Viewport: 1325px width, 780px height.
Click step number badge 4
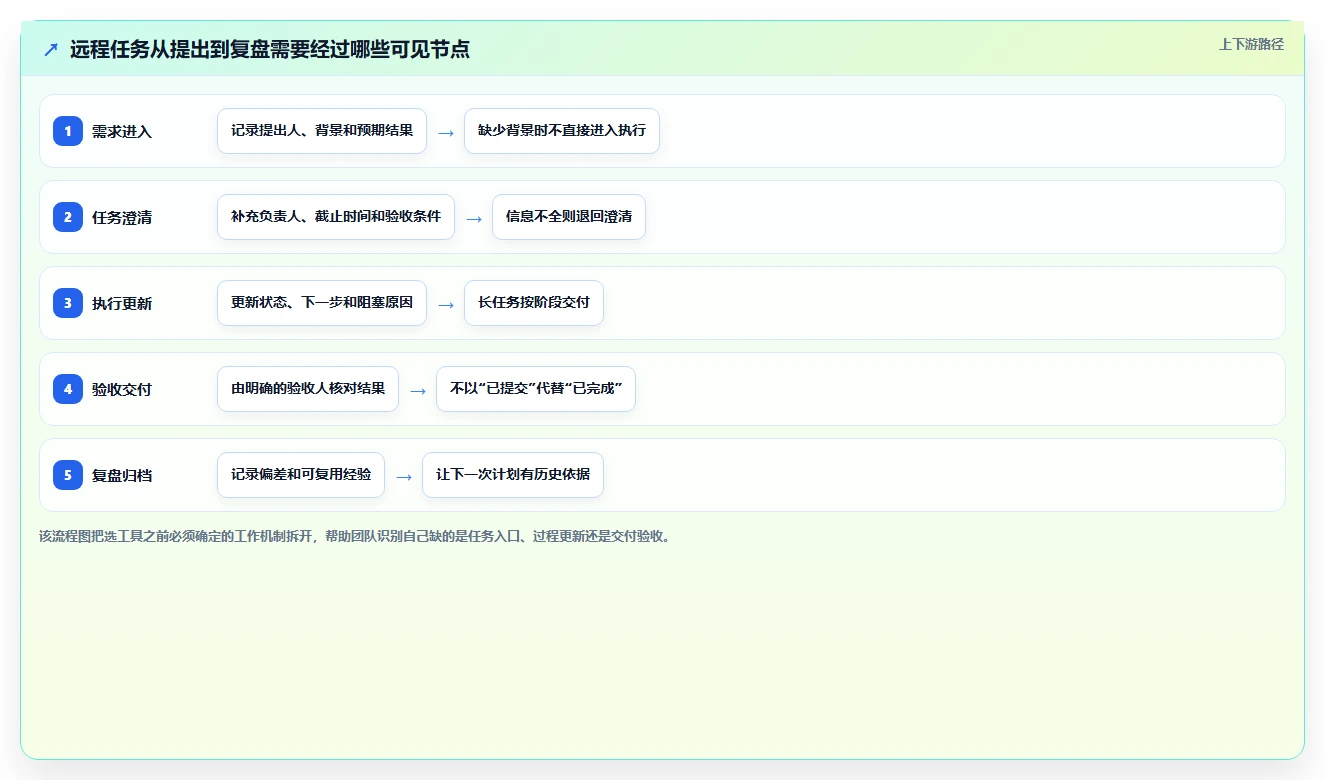[68, 389]
